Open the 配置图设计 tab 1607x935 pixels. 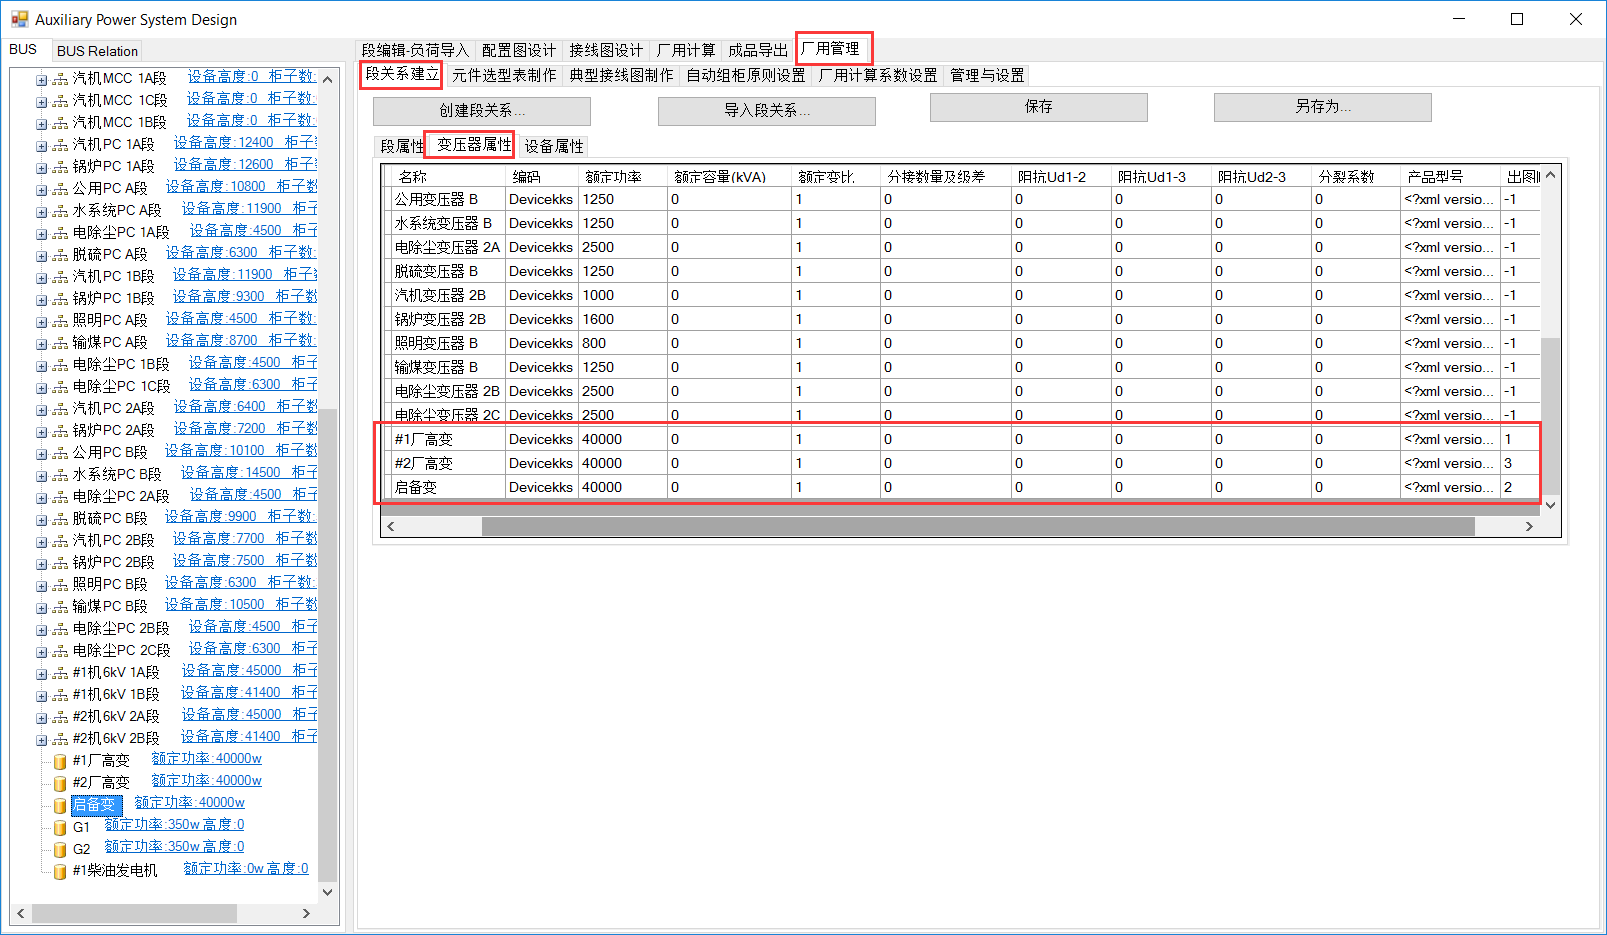tap(518, 50)
